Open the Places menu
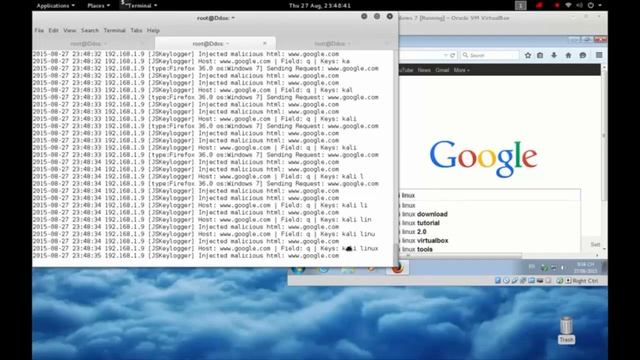 98,6
